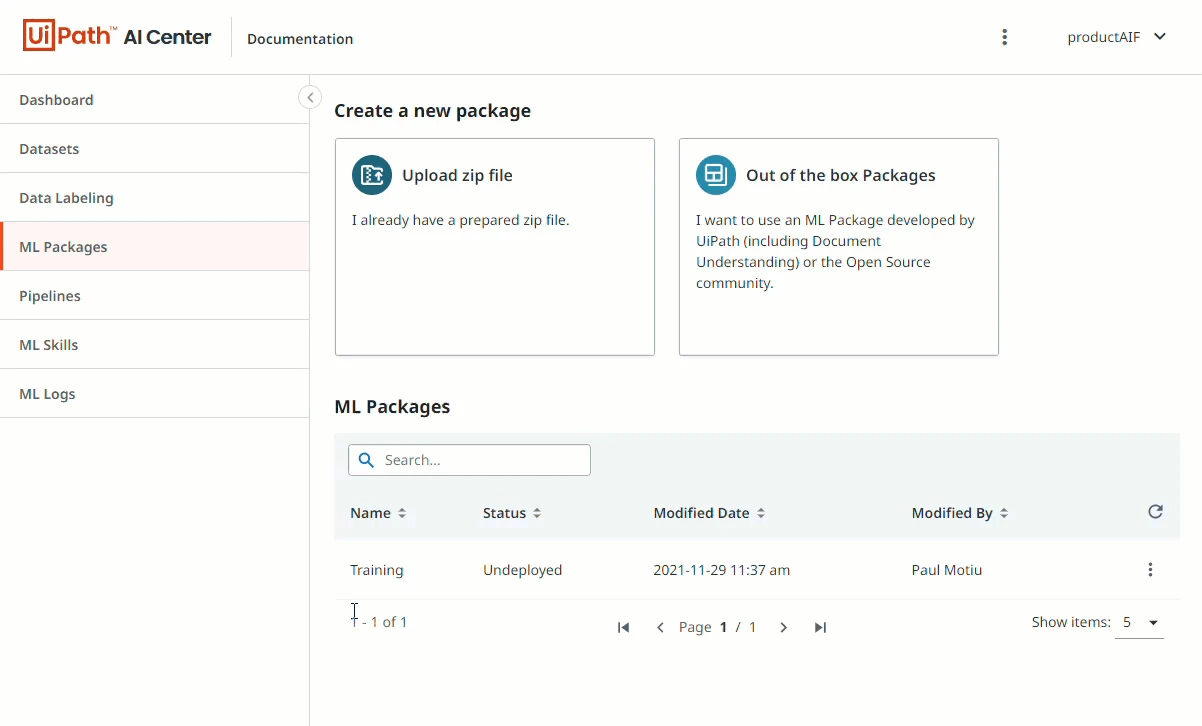1202x726 pixels.
Task: Choose the Out of the box Packages card
Action: point(839,247)
